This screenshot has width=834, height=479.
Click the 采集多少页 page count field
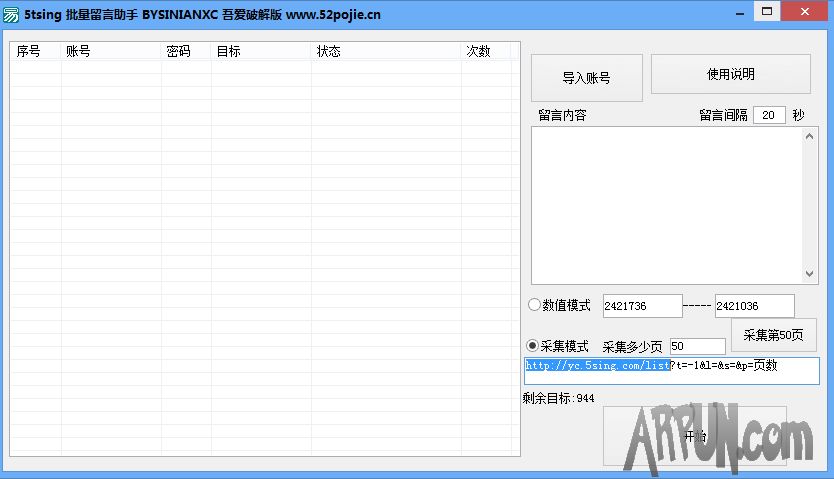(x=697, y=346)
